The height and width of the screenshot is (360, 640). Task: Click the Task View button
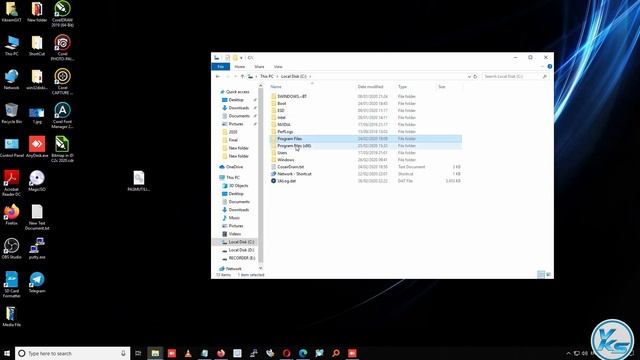138,353
